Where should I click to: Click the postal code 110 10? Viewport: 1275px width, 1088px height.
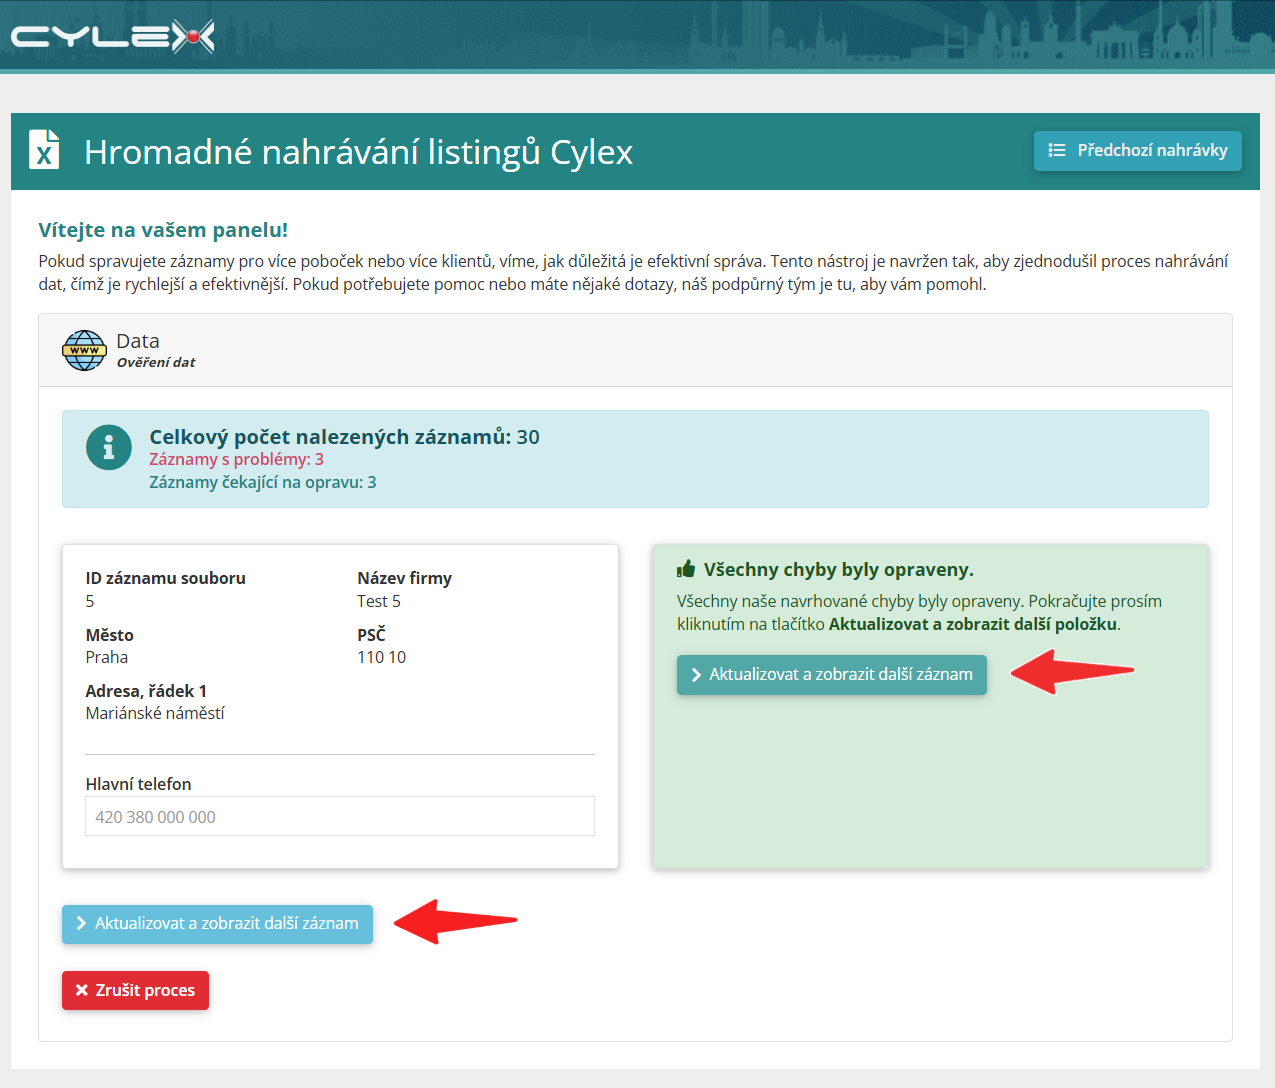382,657
